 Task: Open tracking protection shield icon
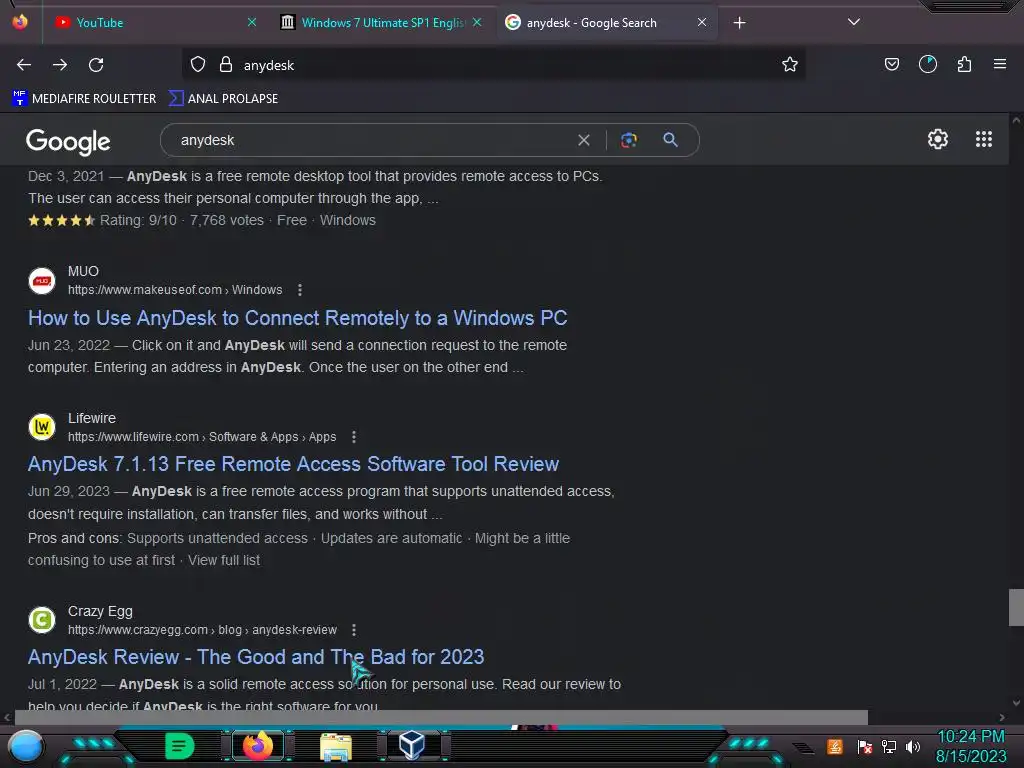coord(198,65)
